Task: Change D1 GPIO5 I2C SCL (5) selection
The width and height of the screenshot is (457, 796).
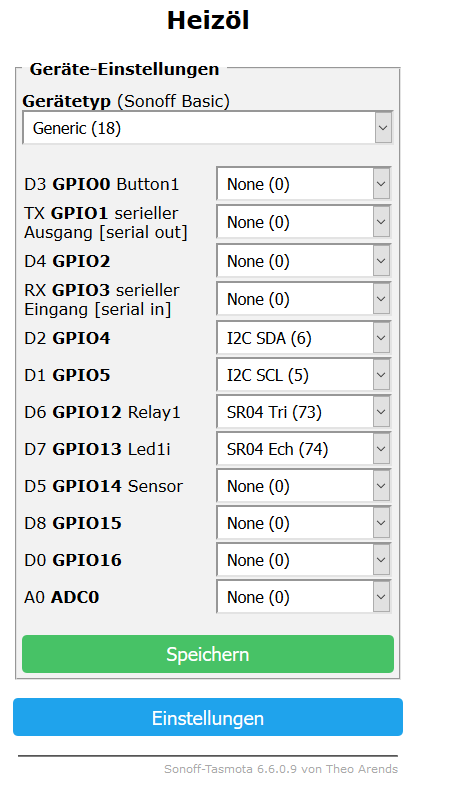Action: click(303, 375)
